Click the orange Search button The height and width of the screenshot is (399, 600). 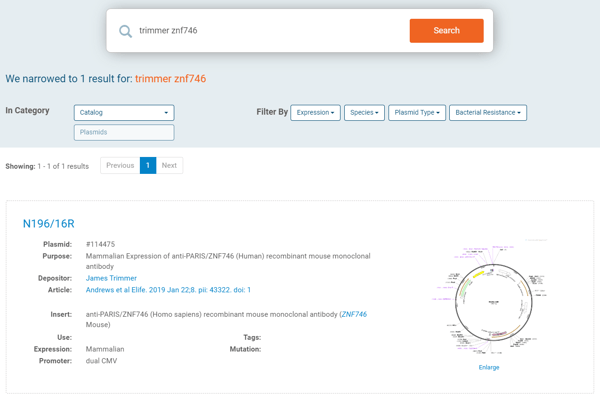(447, 31)
